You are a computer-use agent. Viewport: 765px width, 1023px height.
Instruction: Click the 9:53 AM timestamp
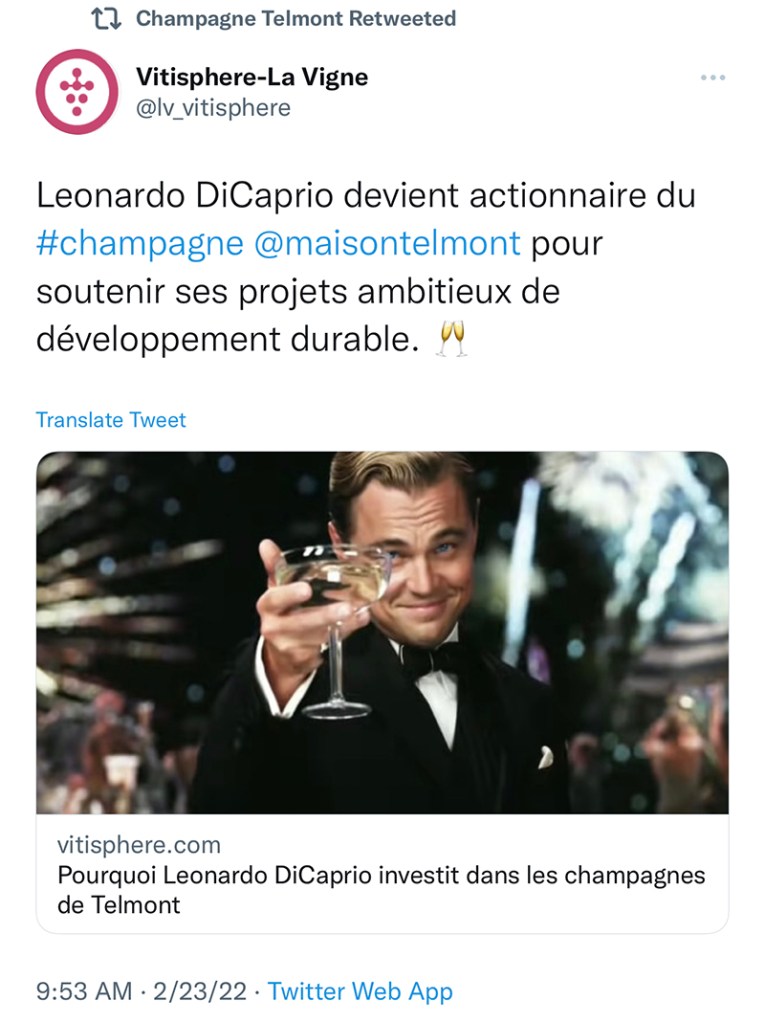click(84, 992)
